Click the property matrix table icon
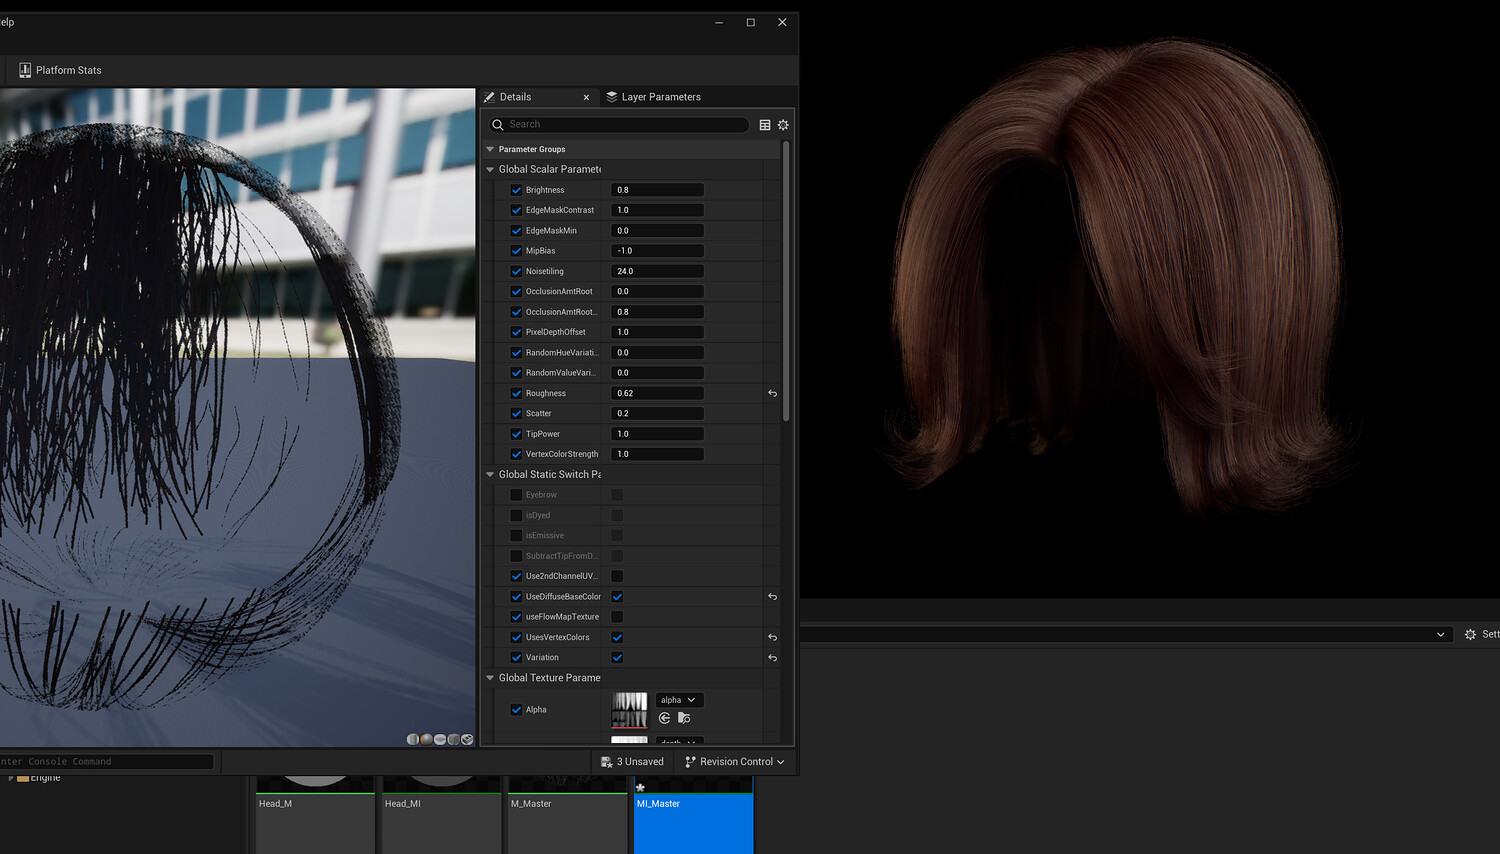The height and width of the screenshot is (854, 1500). (x=765, y=125)
